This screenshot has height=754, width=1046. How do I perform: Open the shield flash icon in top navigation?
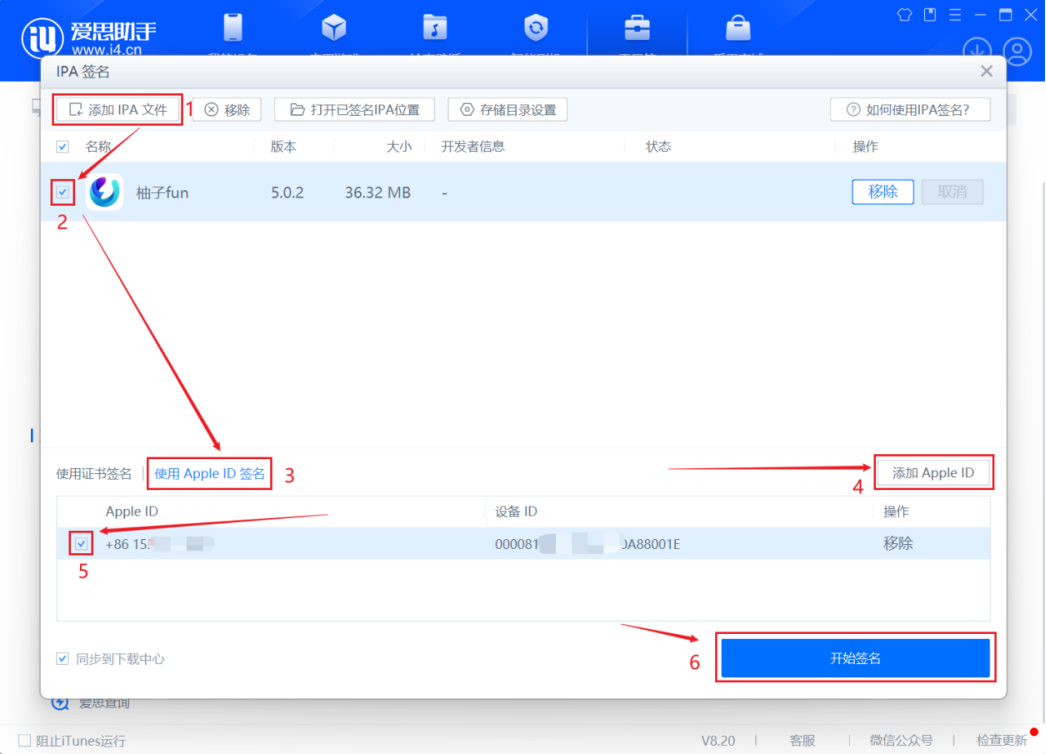[x=536, y=28]
